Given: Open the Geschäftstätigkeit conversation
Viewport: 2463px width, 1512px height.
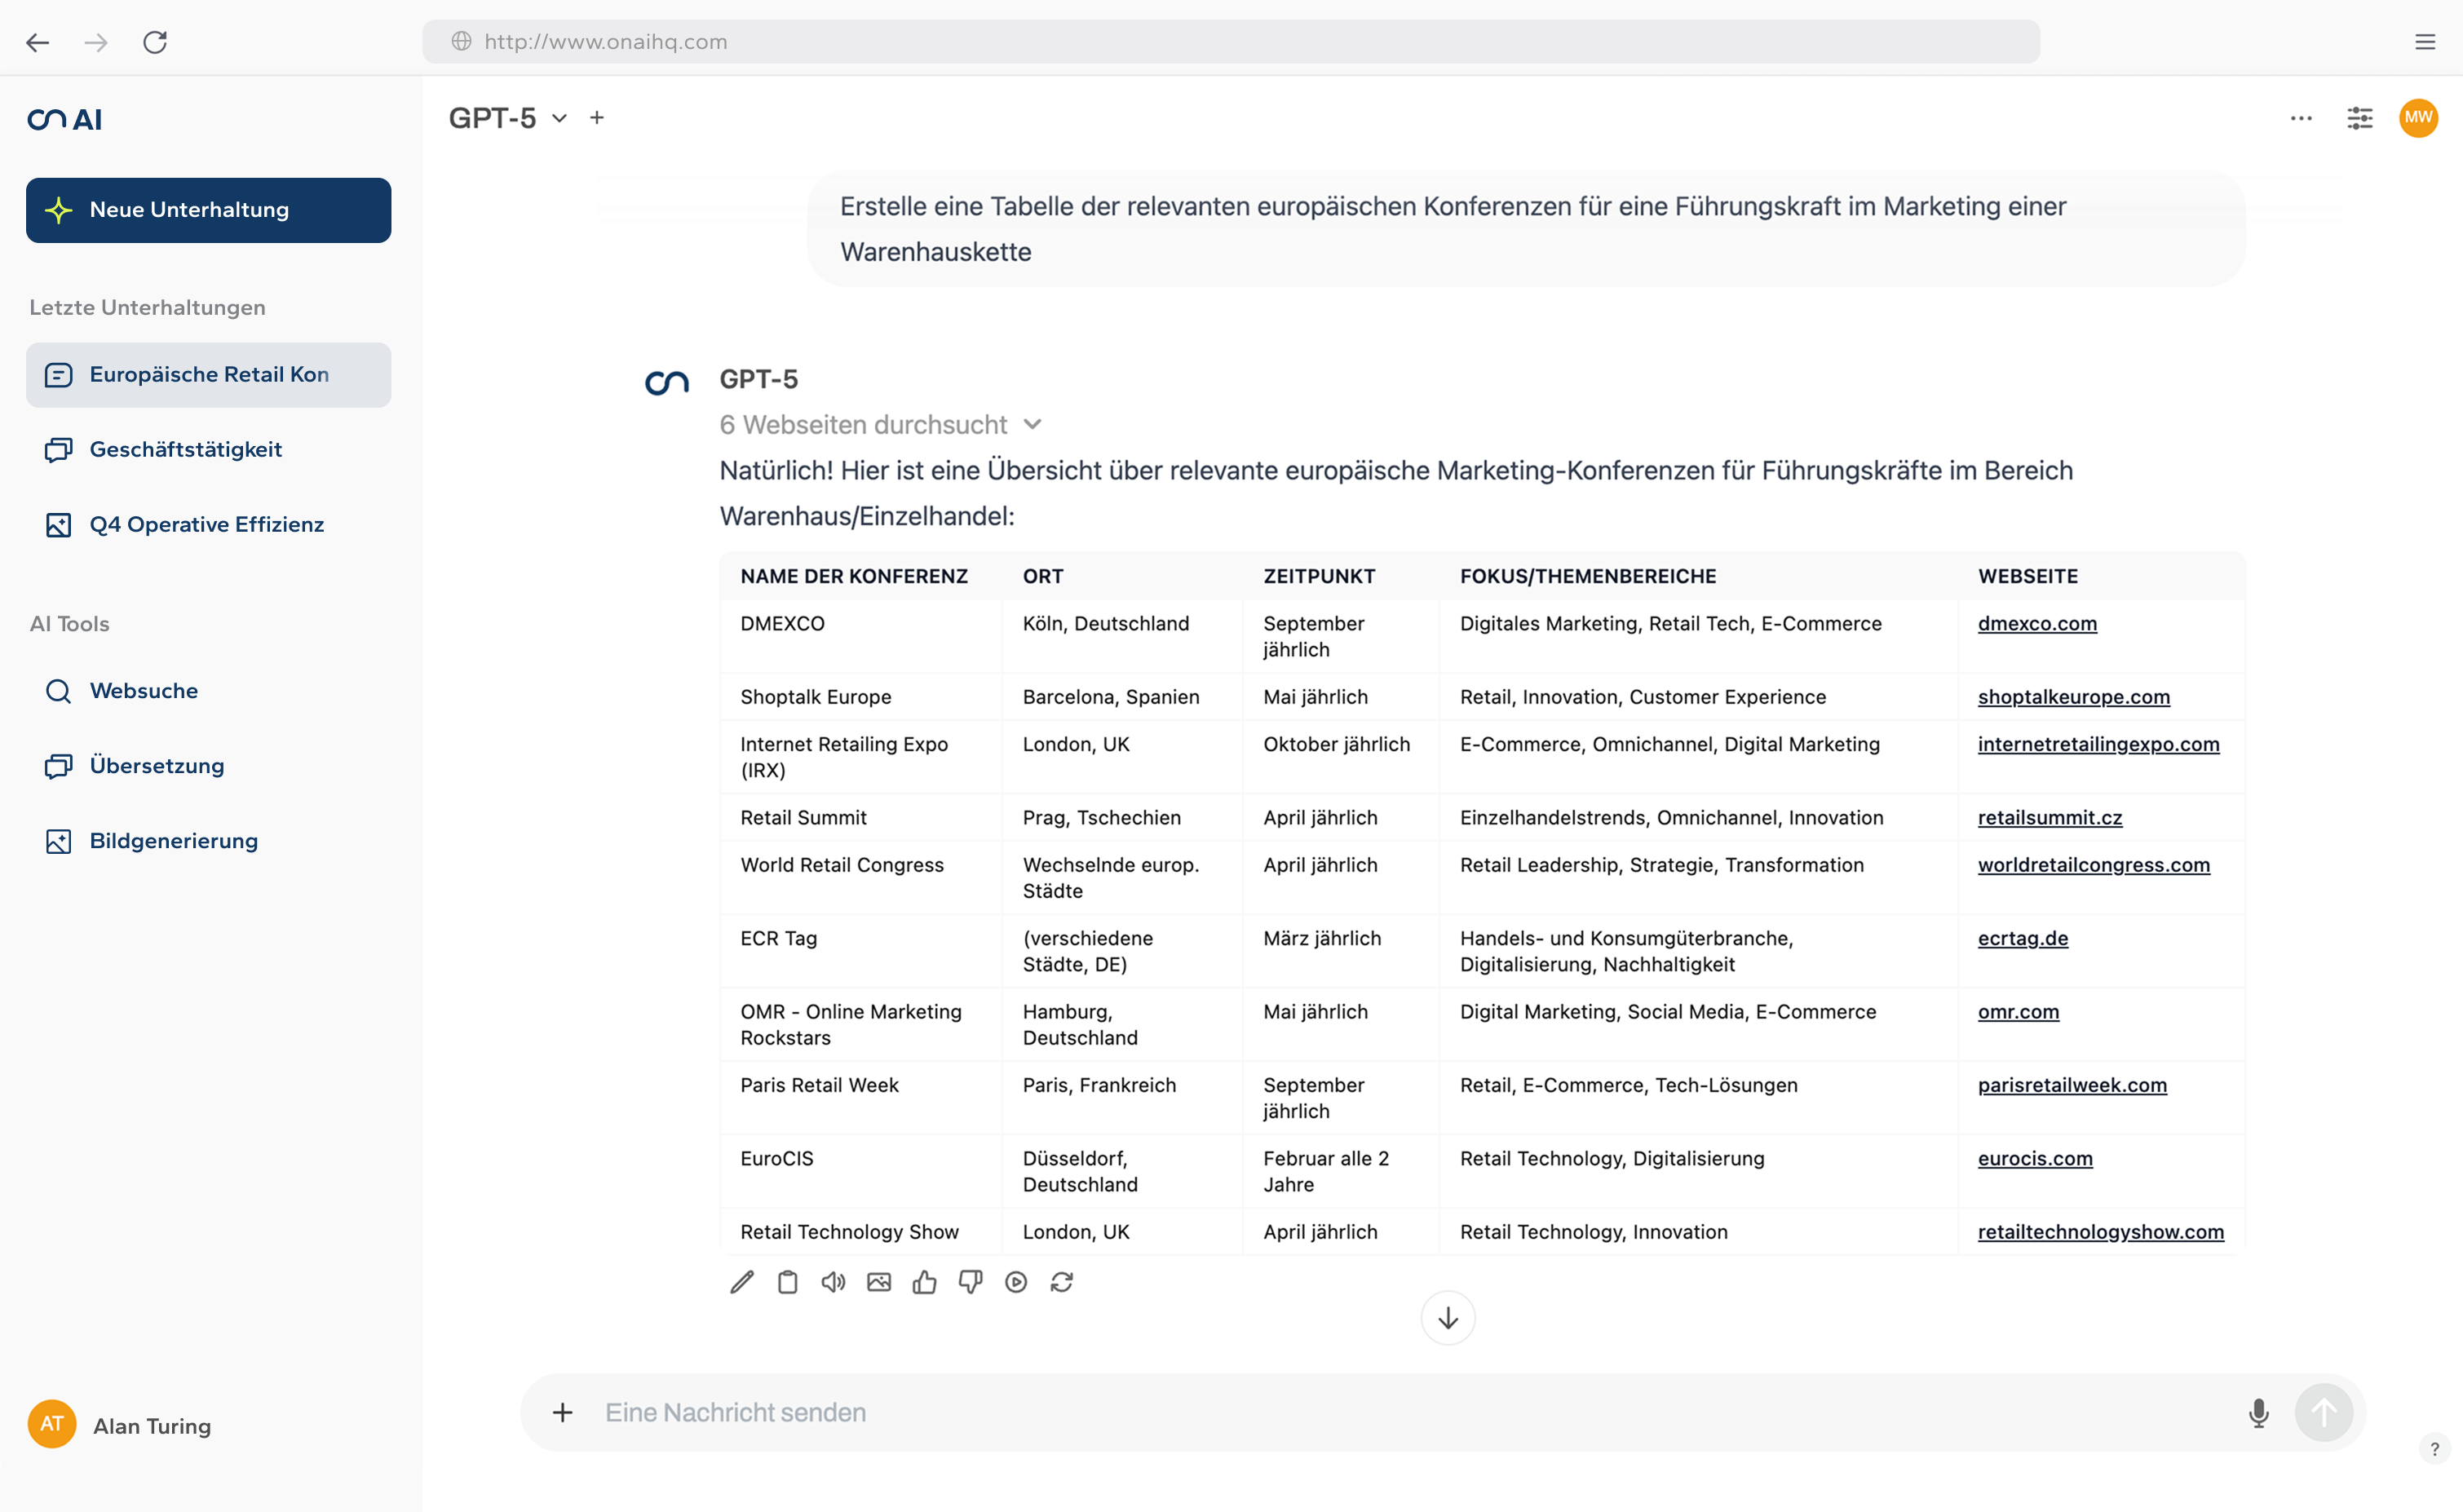Looking at the screenshot, I should point(186,450).
